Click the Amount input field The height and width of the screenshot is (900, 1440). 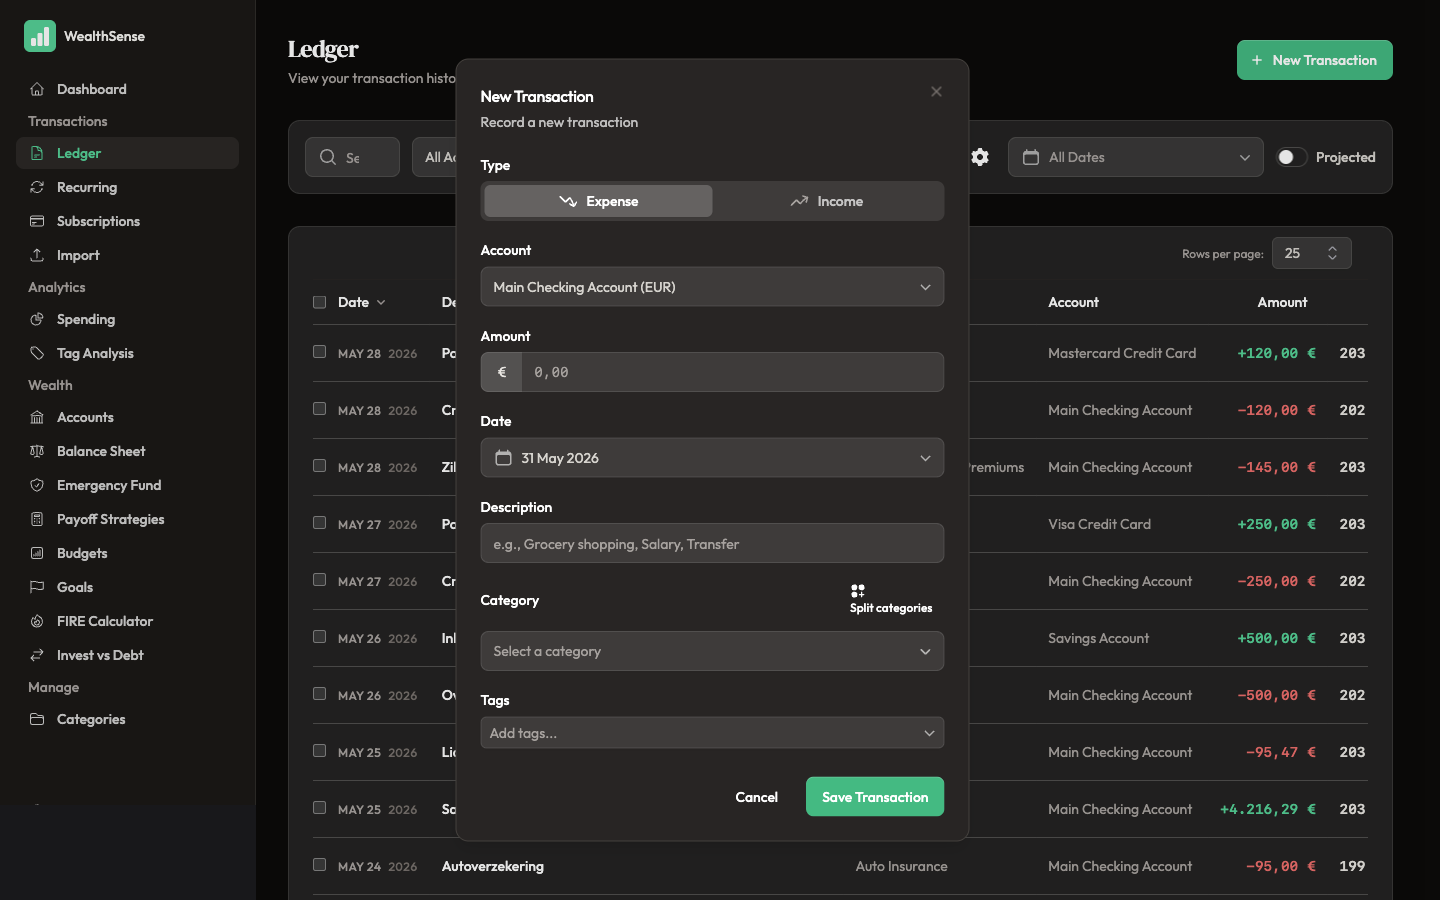733,372
